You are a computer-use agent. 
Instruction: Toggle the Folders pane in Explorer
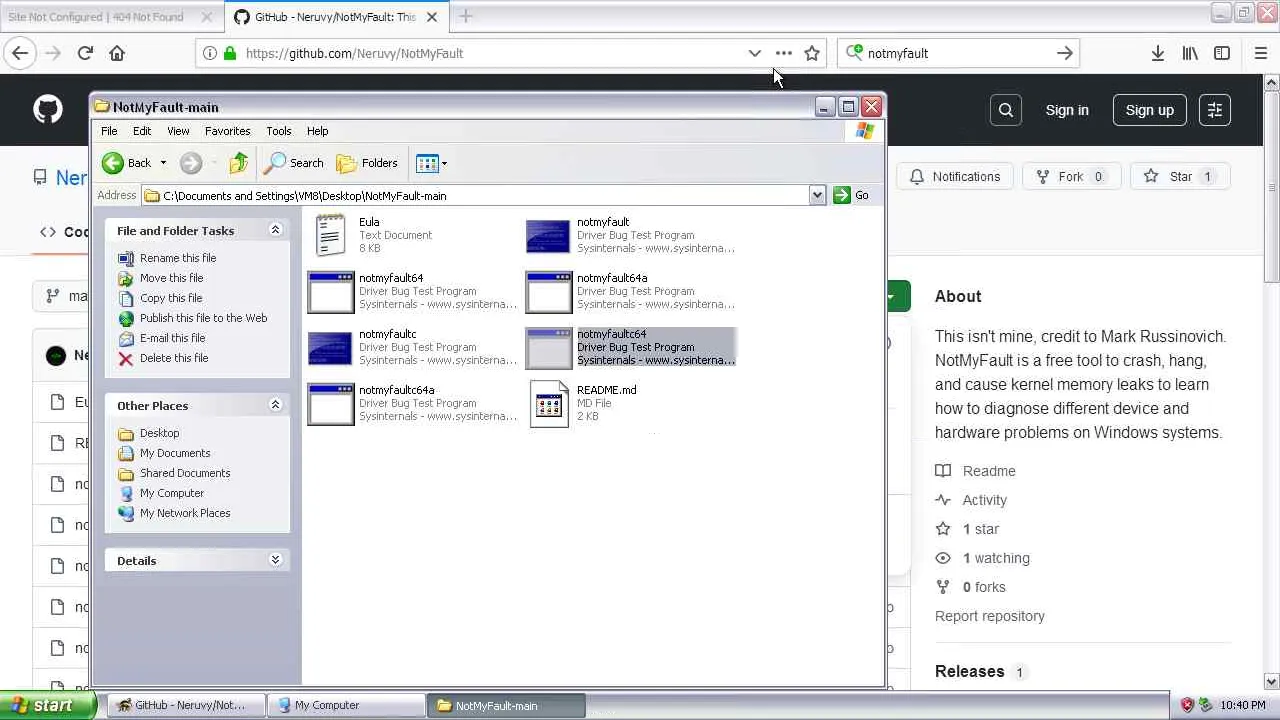coord(368,163)
